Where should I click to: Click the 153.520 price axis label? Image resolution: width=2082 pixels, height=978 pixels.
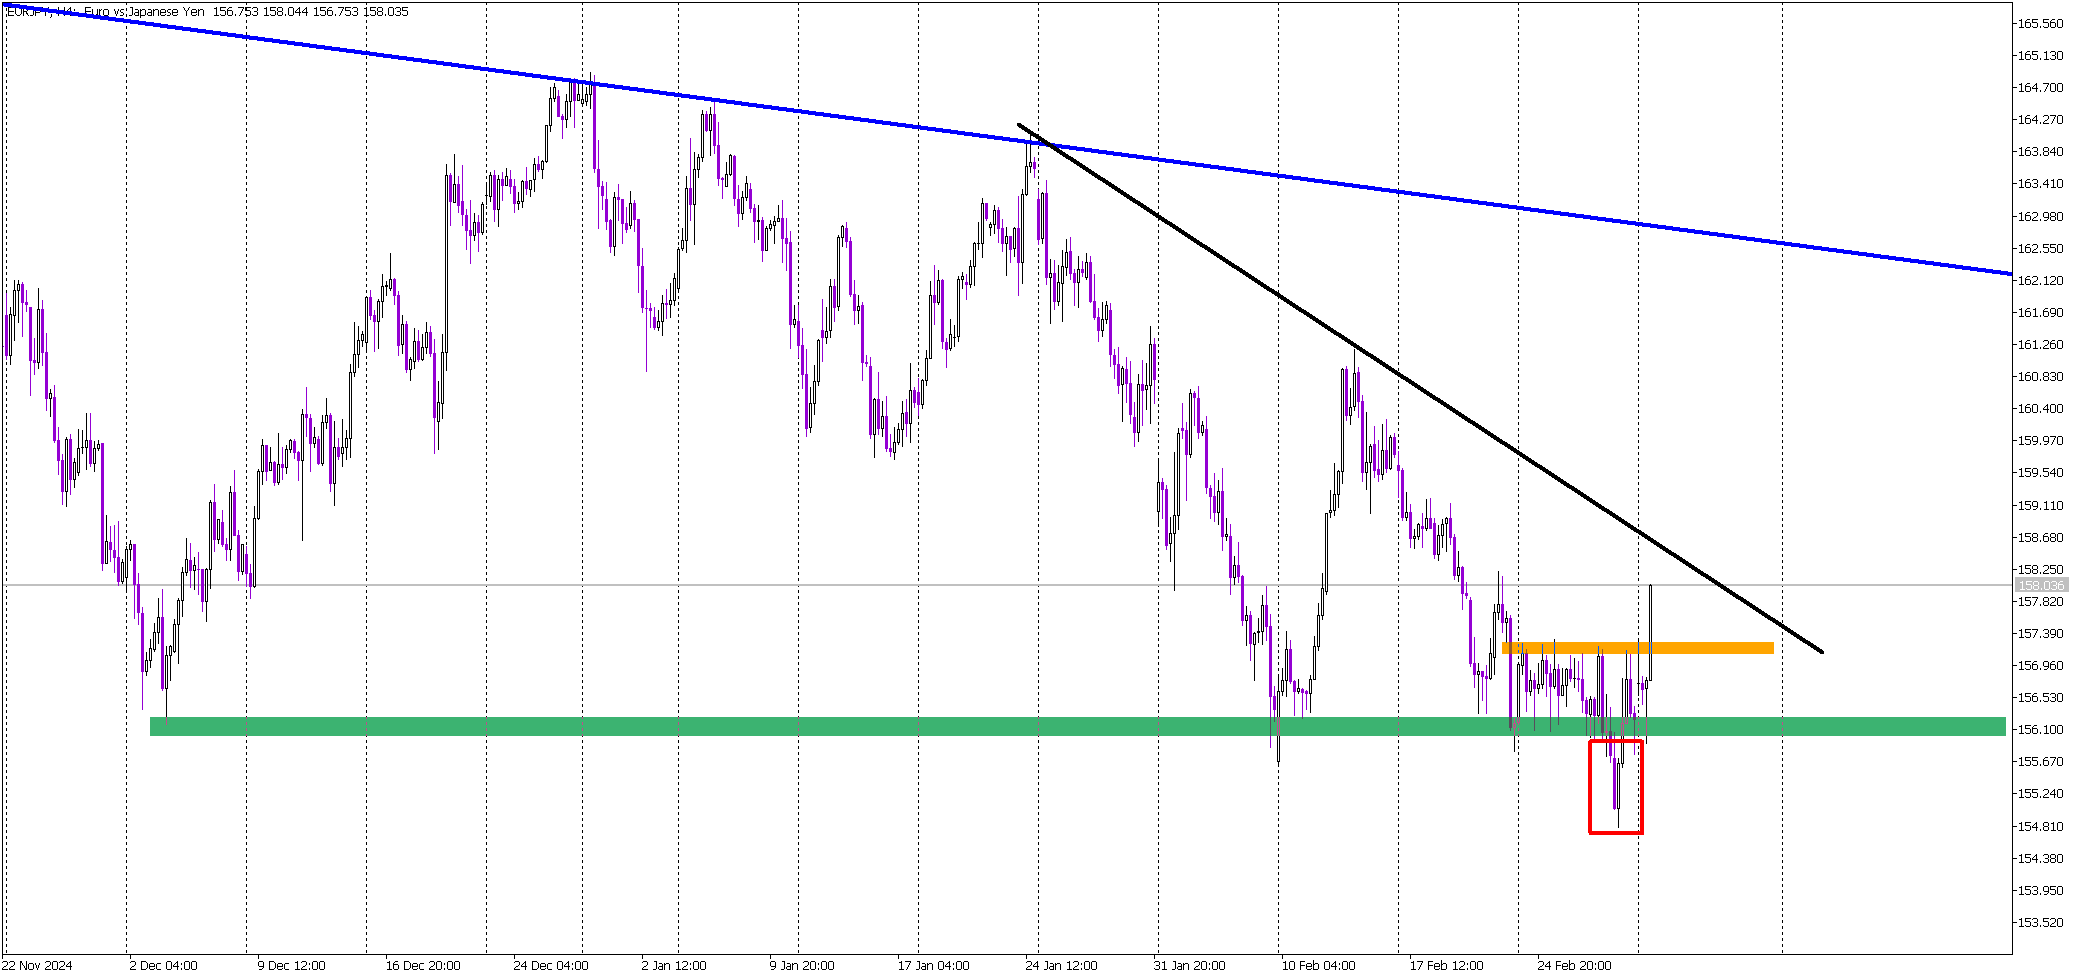point(2040,922)
